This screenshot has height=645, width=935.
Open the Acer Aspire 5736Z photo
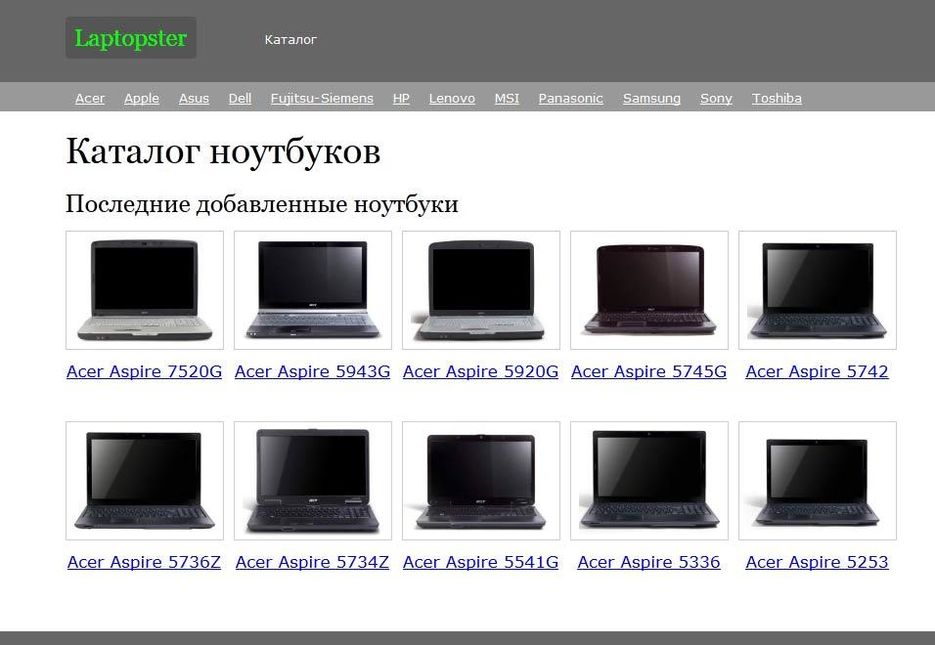click(x=144, y=480)
